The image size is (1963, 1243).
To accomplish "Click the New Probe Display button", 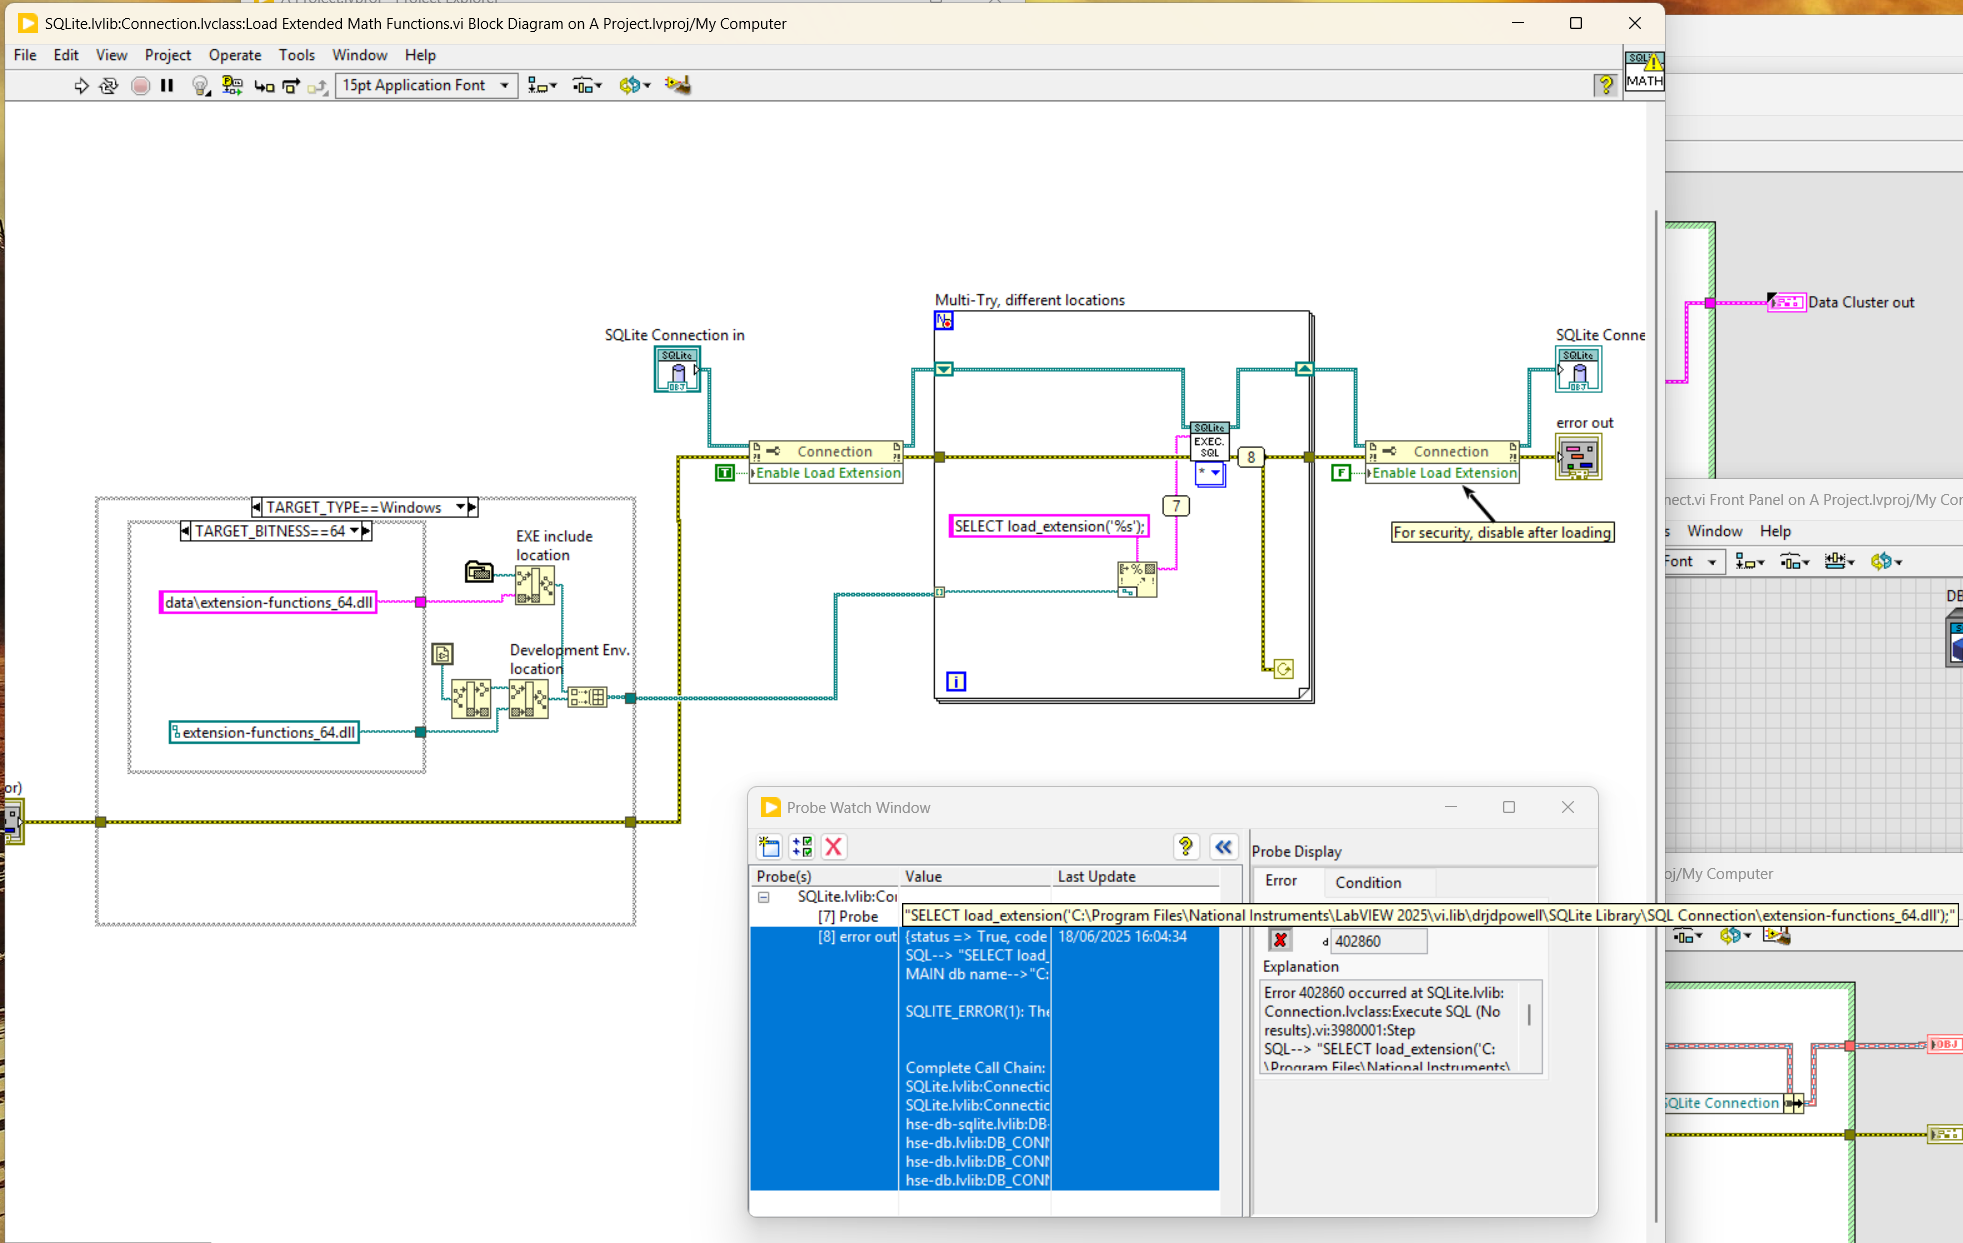I will coord(769,847).
